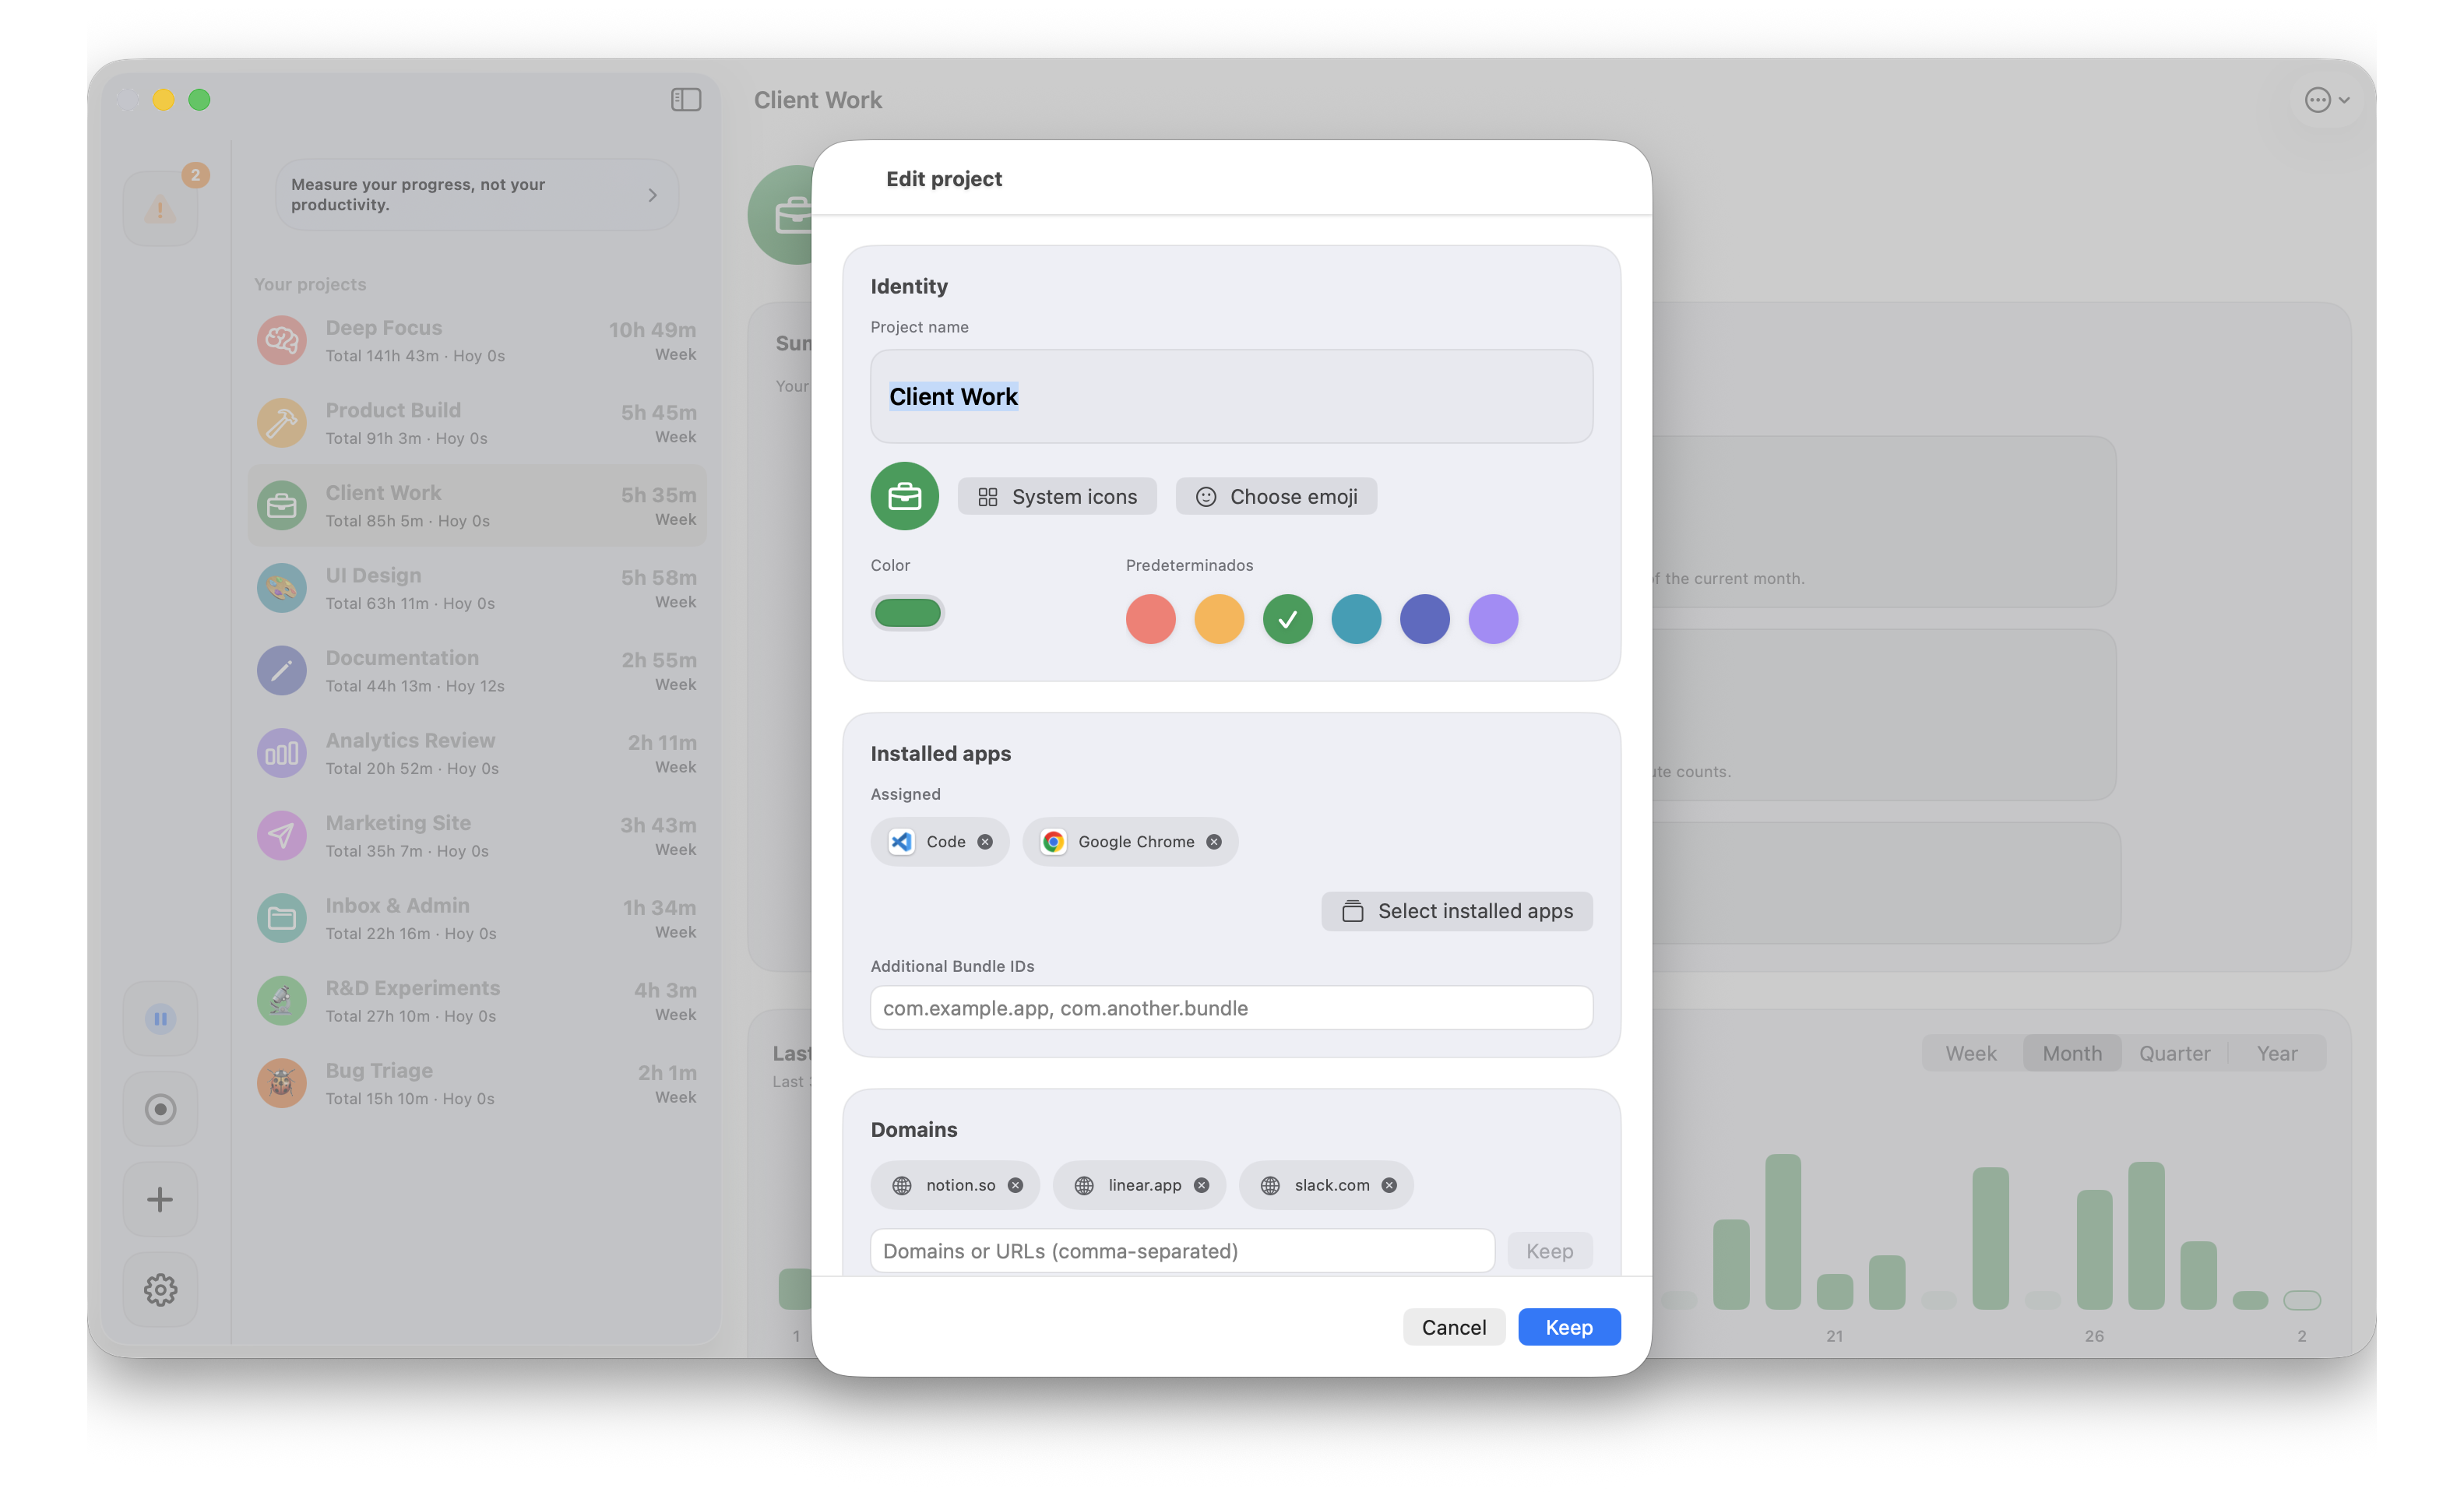Click the UI Design palette icon

(281, 588)
